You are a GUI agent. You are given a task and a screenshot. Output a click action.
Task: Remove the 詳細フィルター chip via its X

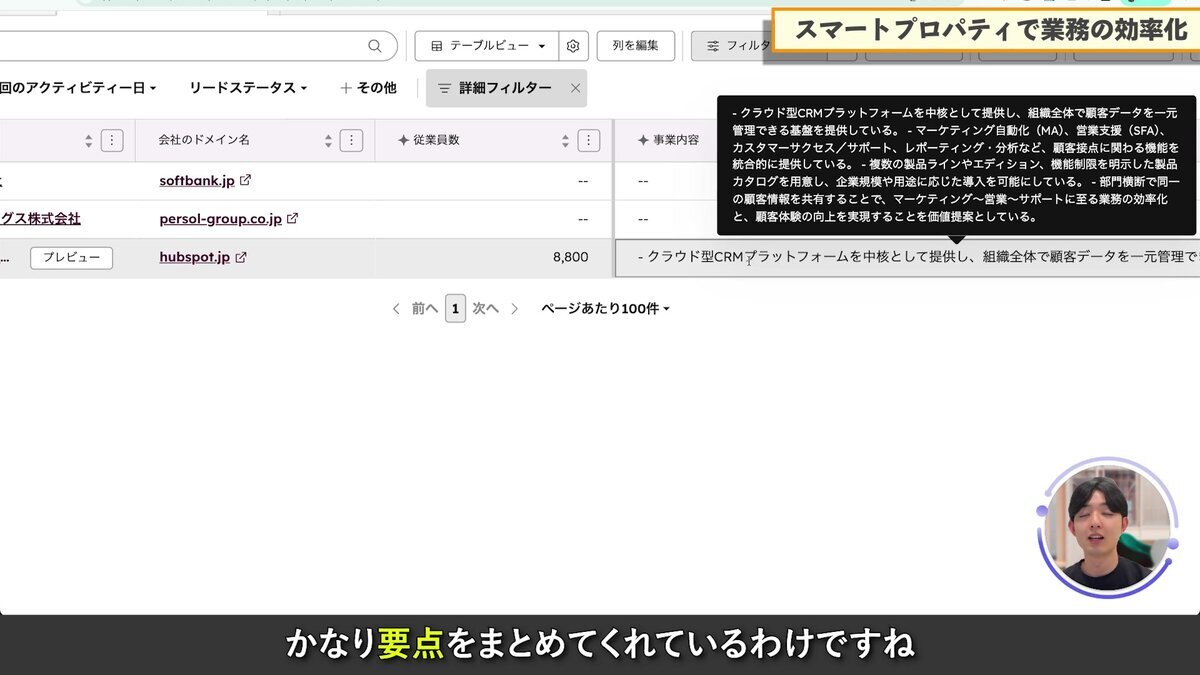(575, 88)
